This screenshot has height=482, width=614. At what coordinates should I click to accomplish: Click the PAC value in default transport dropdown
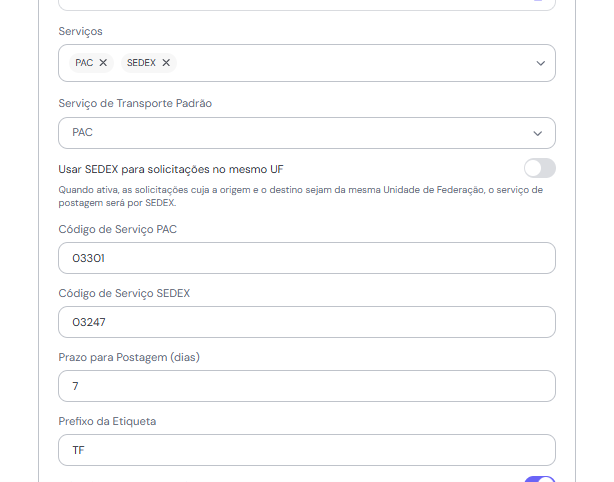coord(83,133)
